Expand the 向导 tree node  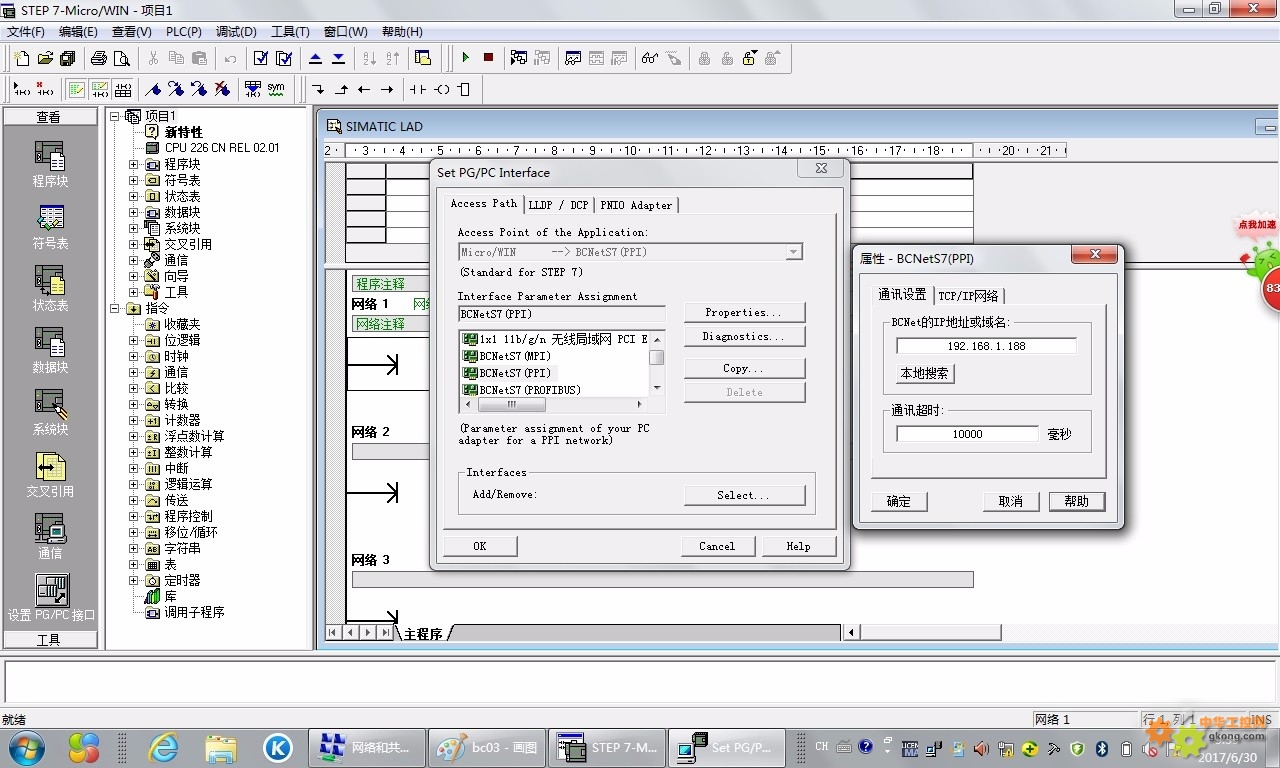coord(134,276)
